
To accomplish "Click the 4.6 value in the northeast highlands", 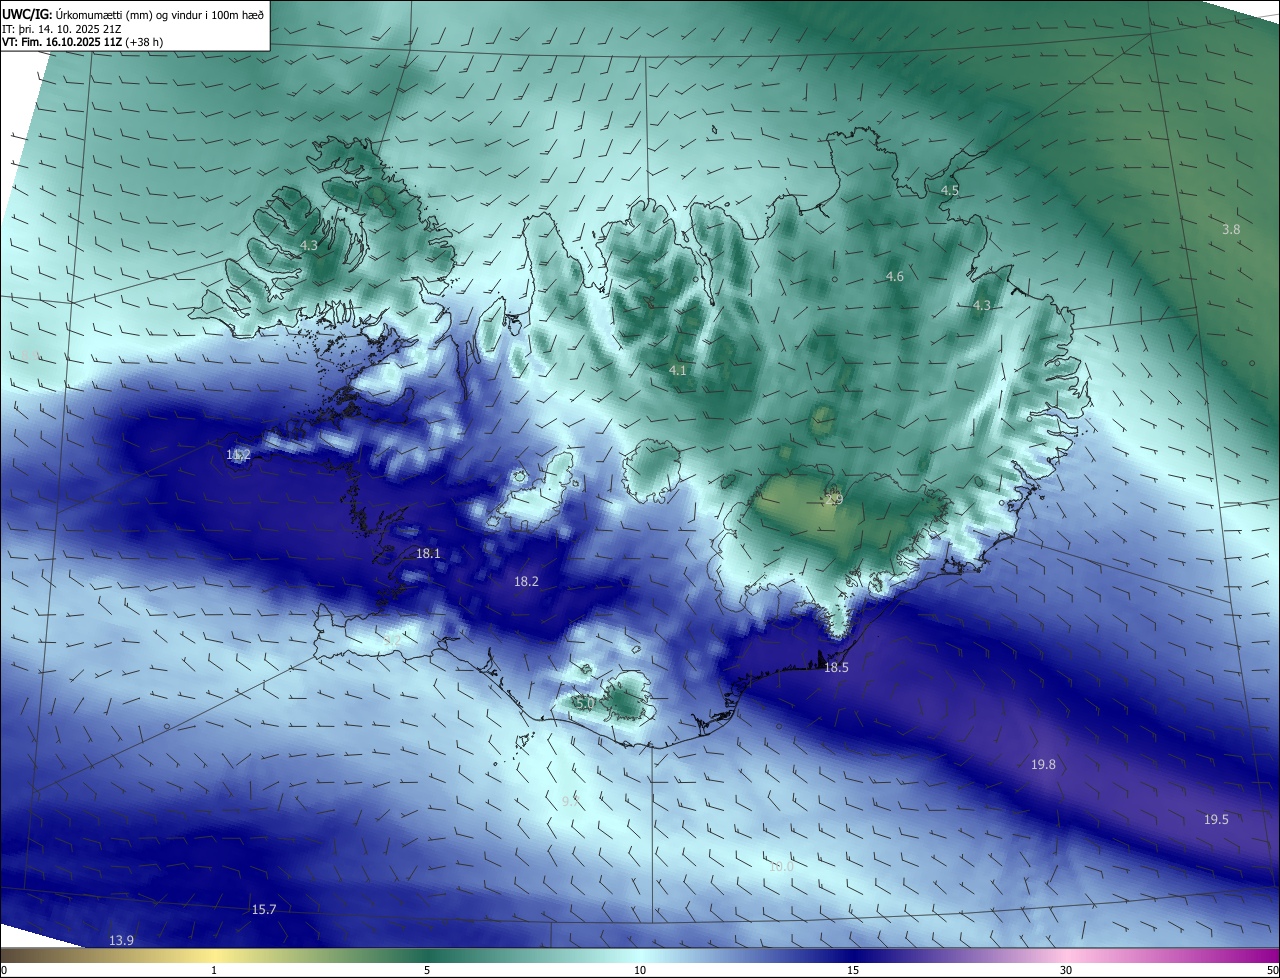I will pyautogui.click(x=895, y=276).
